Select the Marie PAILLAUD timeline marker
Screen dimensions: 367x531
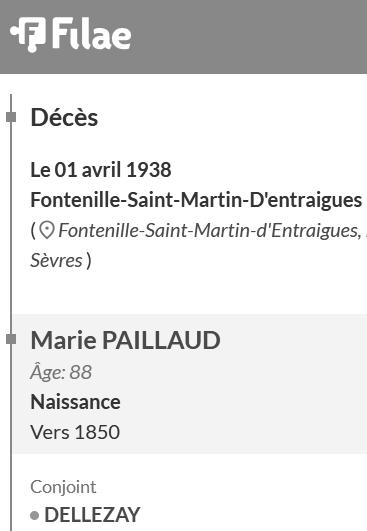11,339
